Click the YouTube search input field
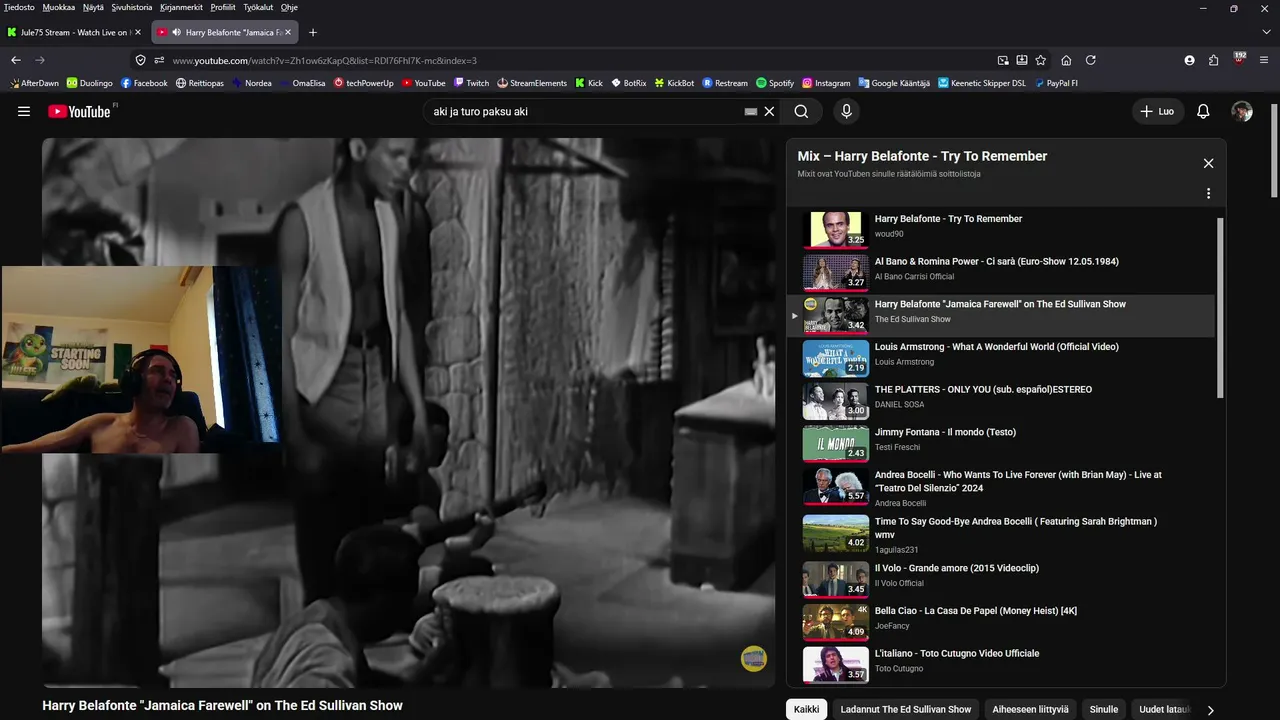This screenshot has height=720, width=1280. coord(587,112)
